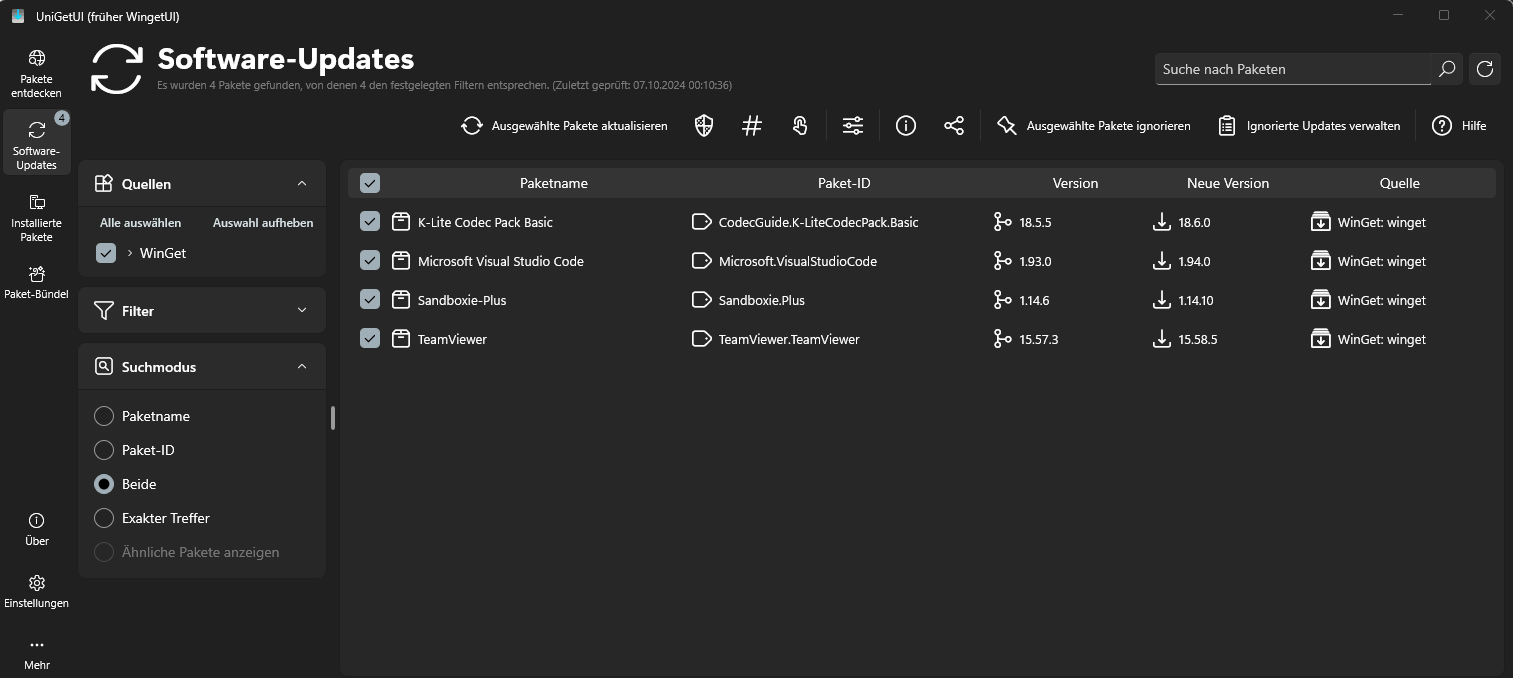Reload the package list with refresh icon

tap(1485, 69)
